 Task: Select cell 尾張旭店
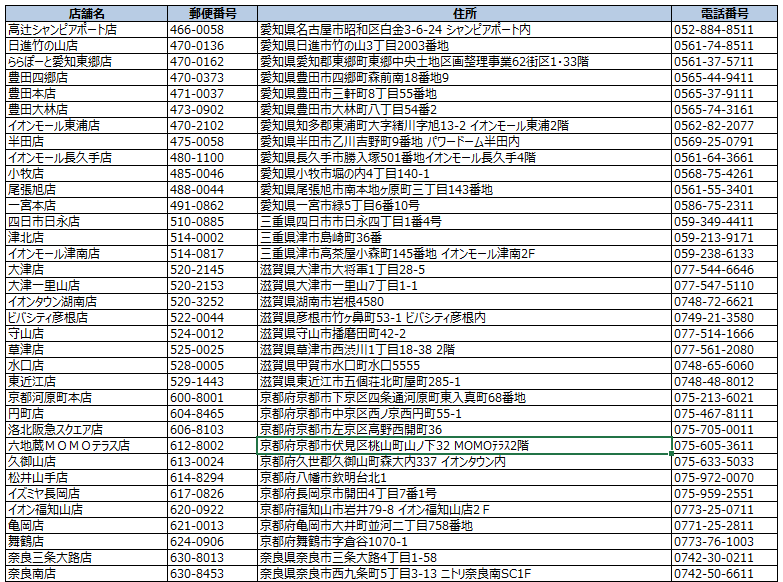[86, 189]
